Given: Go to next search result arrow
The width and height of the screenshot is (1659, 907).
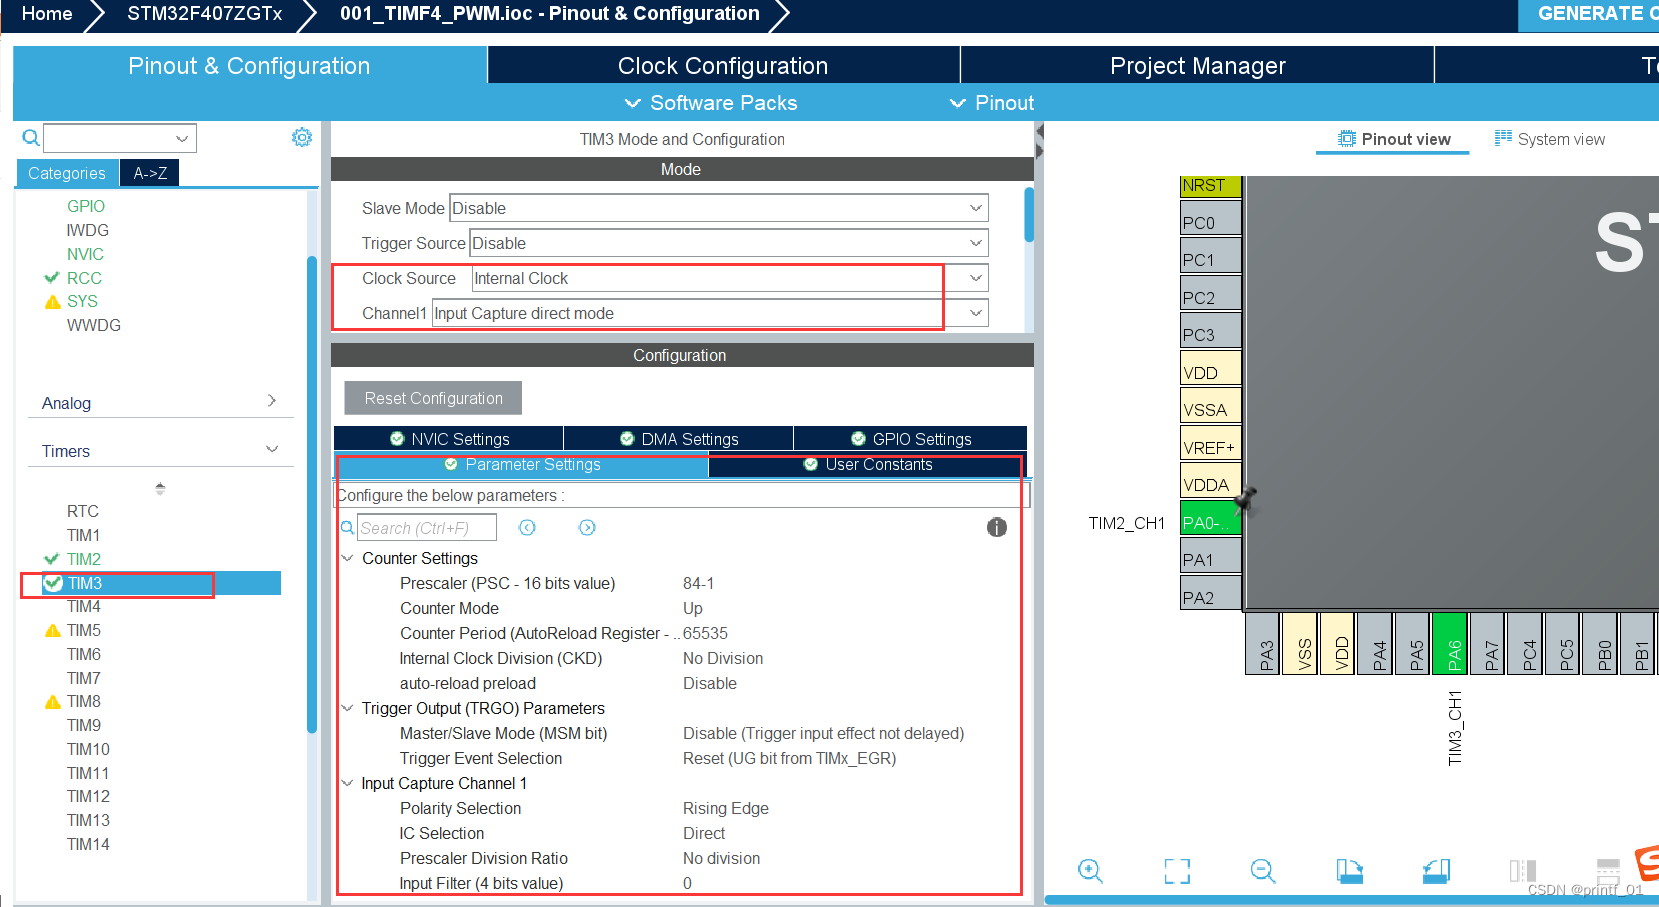Looking at the screenshot, I should click(x=587, y=527).
